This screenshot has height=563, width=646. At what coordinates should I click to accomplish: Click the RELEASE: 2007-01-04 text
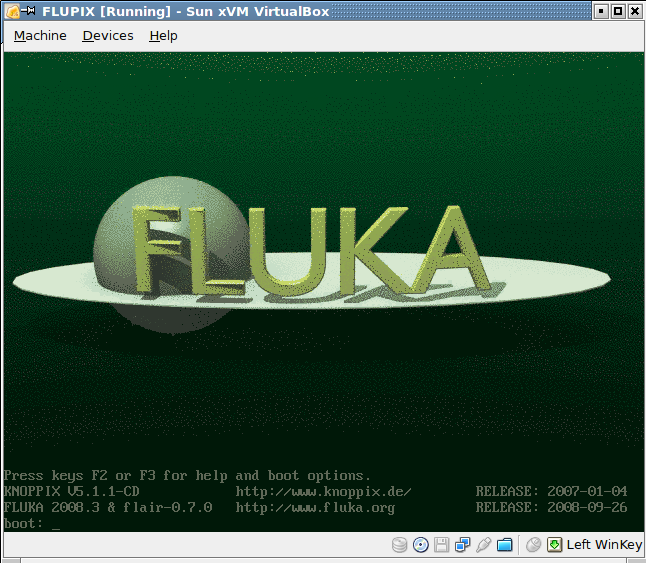[x=551, y=491]
